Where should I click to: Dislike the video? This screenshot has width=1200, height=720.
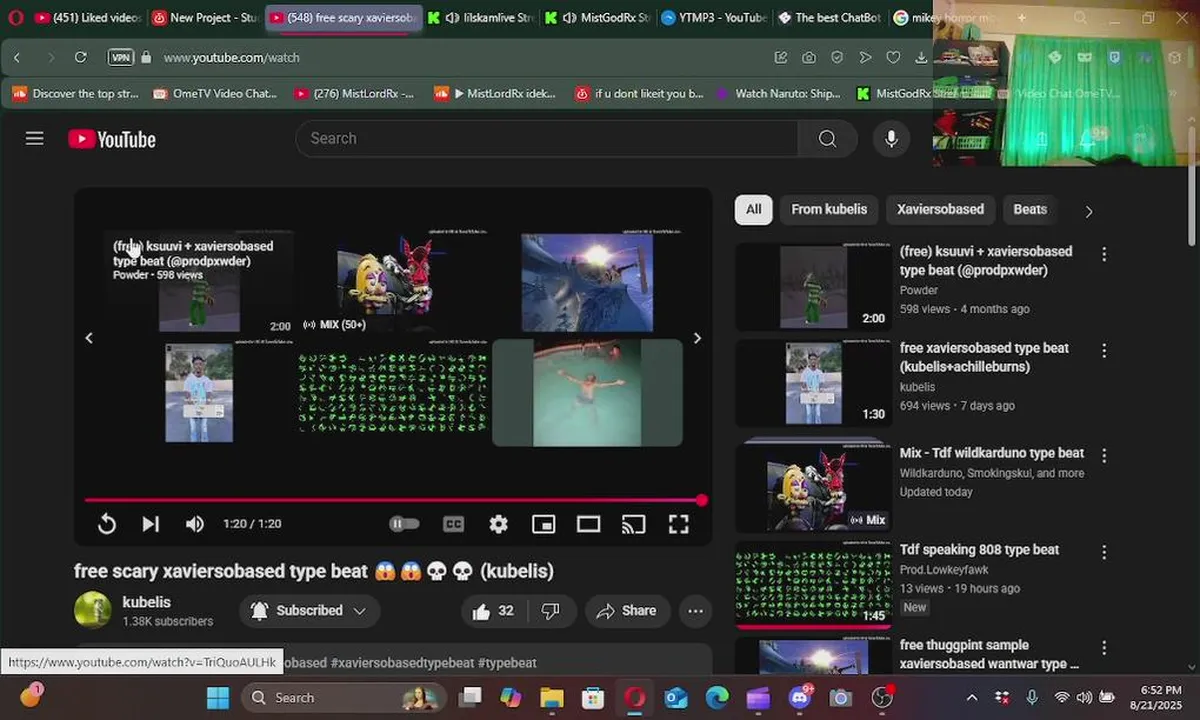pyautogui.click(x=551, y=611)
